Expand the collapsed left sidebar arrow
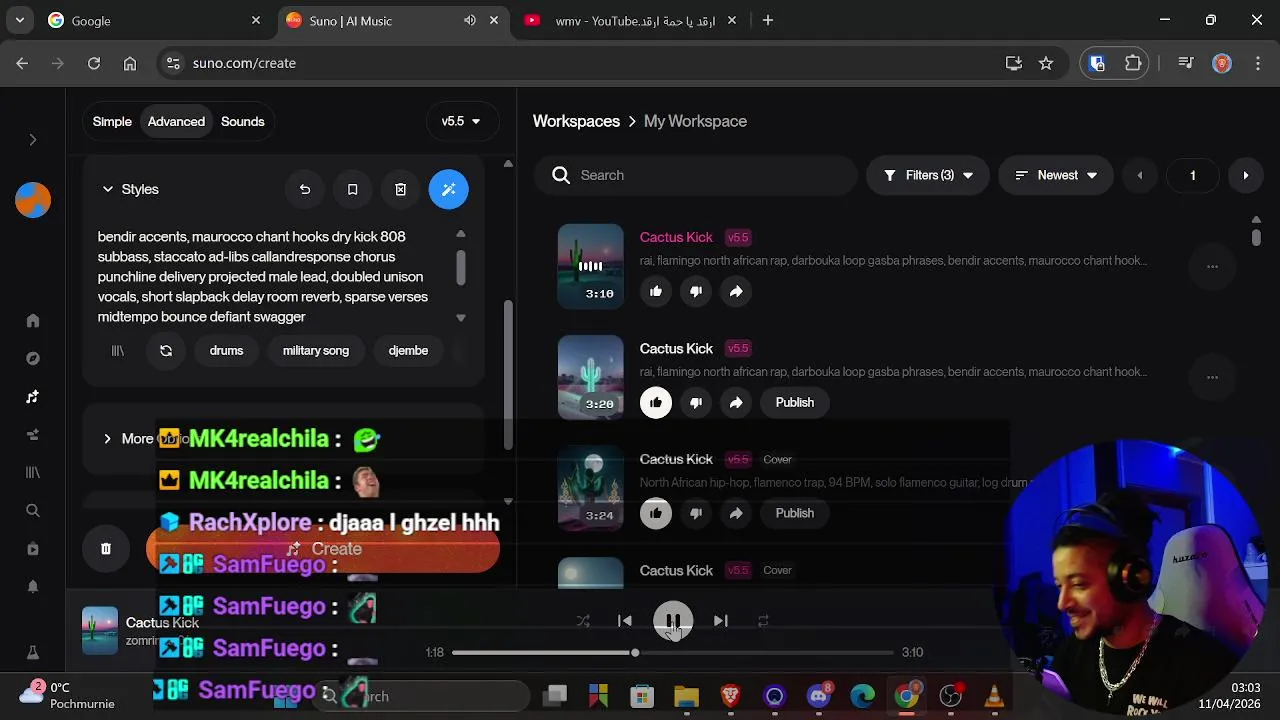1280x720 pixels. point(32,140)
